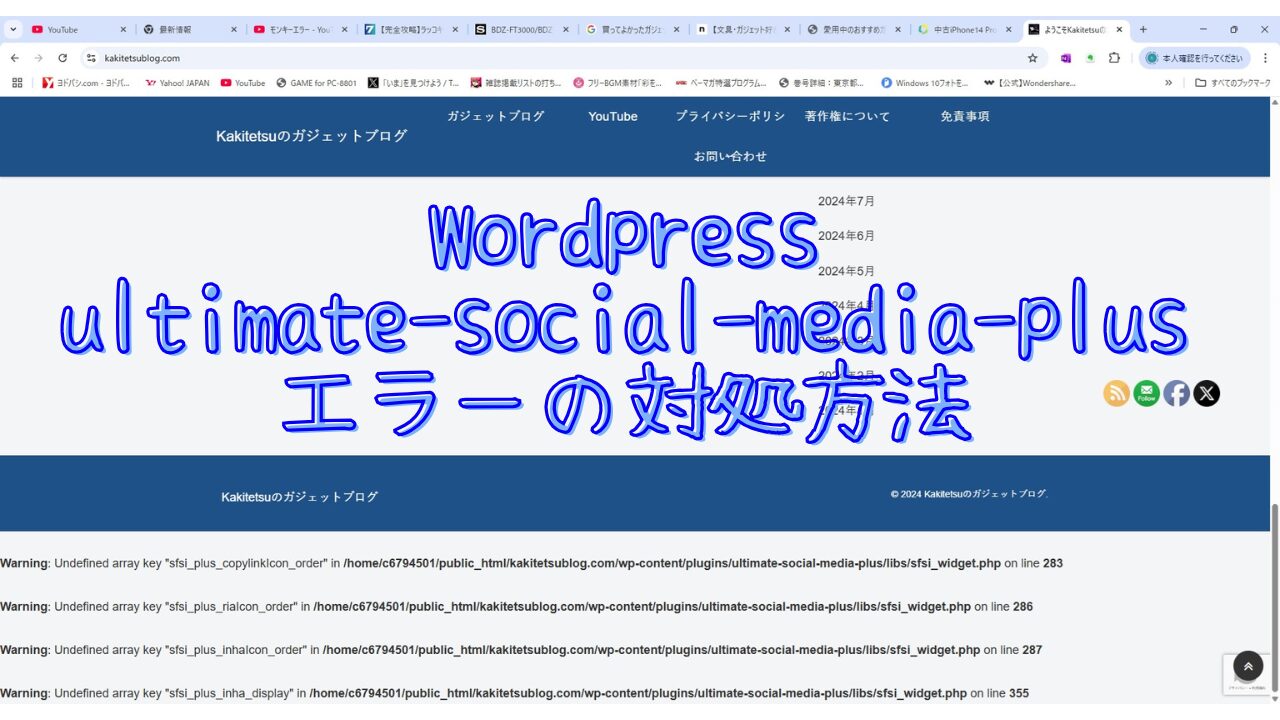1280x720 pixels.
Task: Open the ベーマガ特選プログラム bookmark
Action: (x=721, y=83)
